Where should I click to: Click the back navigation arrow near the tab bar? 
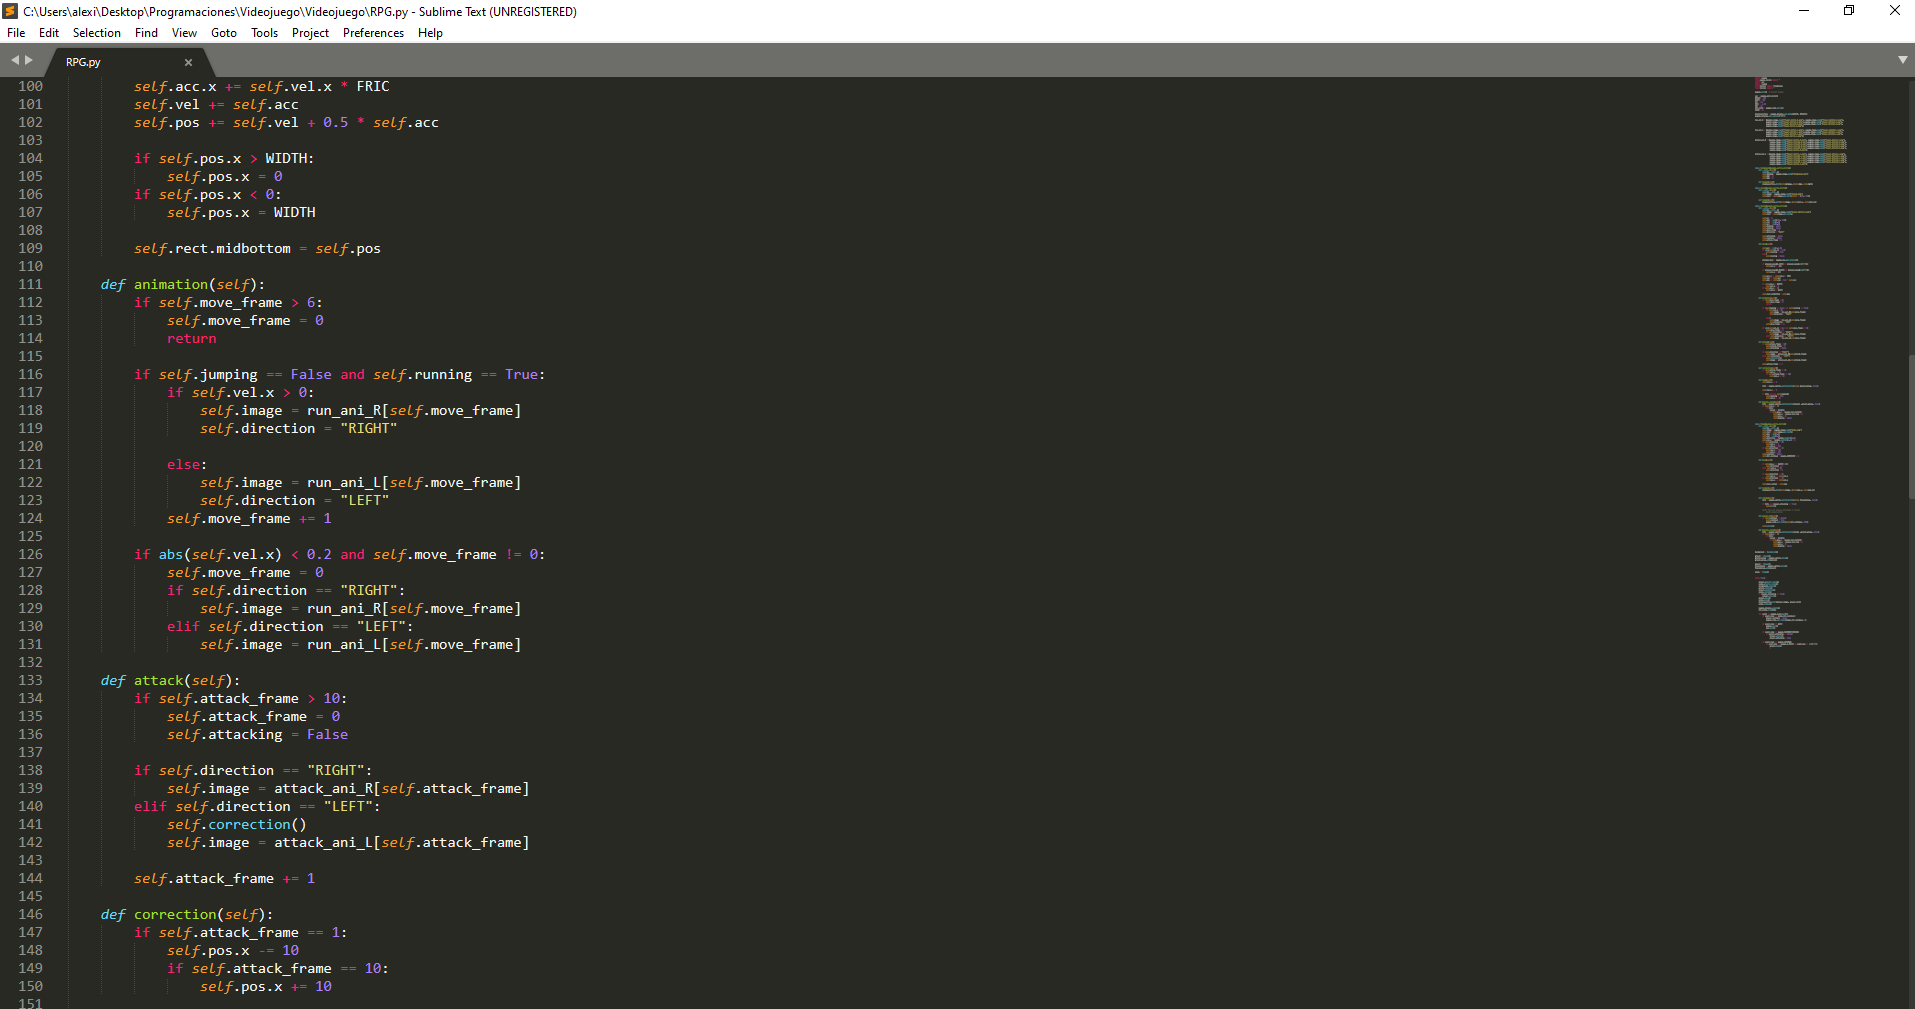(x=14, y=60)
